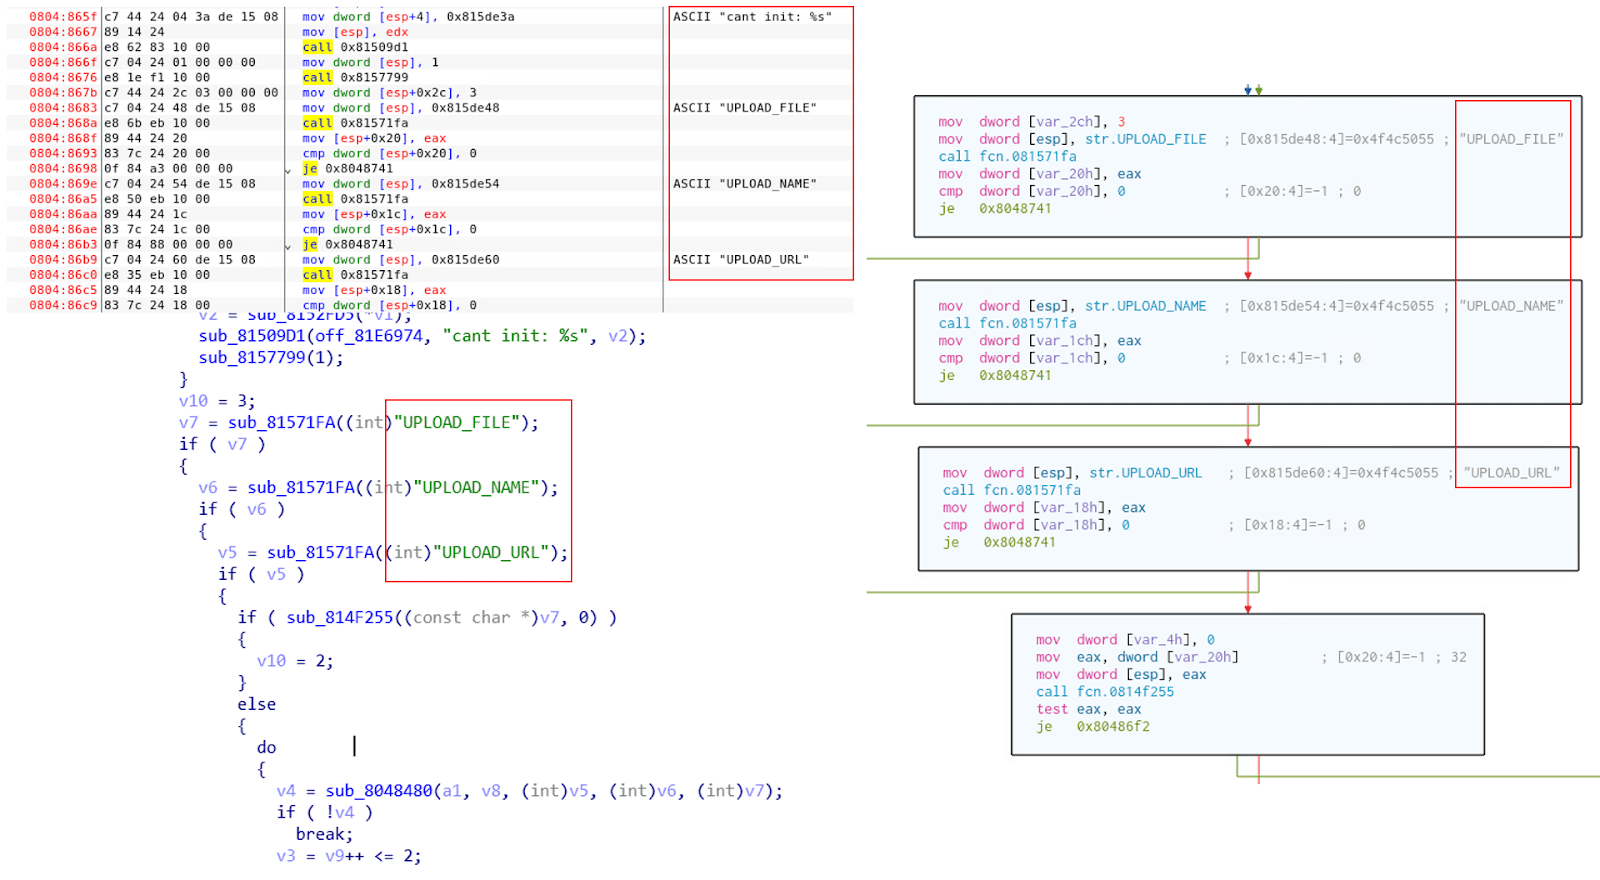Select address 0804:867b in the listing
Screen dimensions: 1600x880
(x=63, y=92)
